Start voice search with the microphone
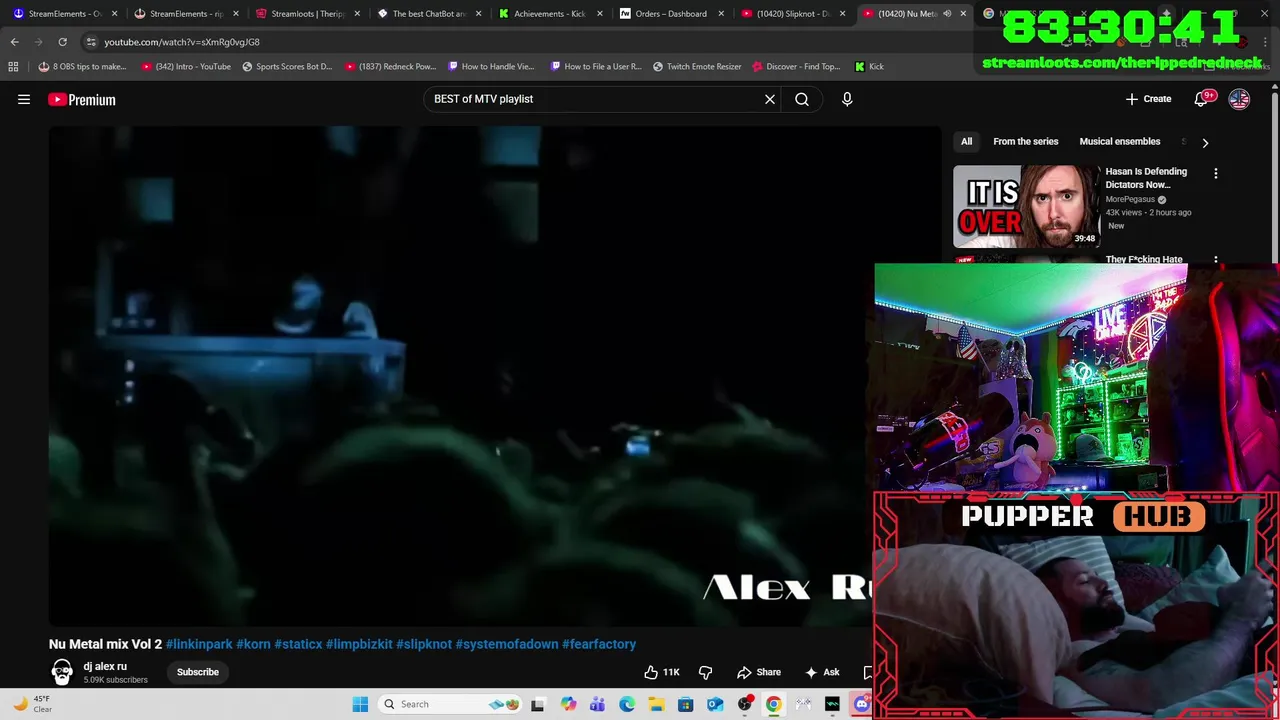Viewport: 1280px width, 720px height. 847,99
